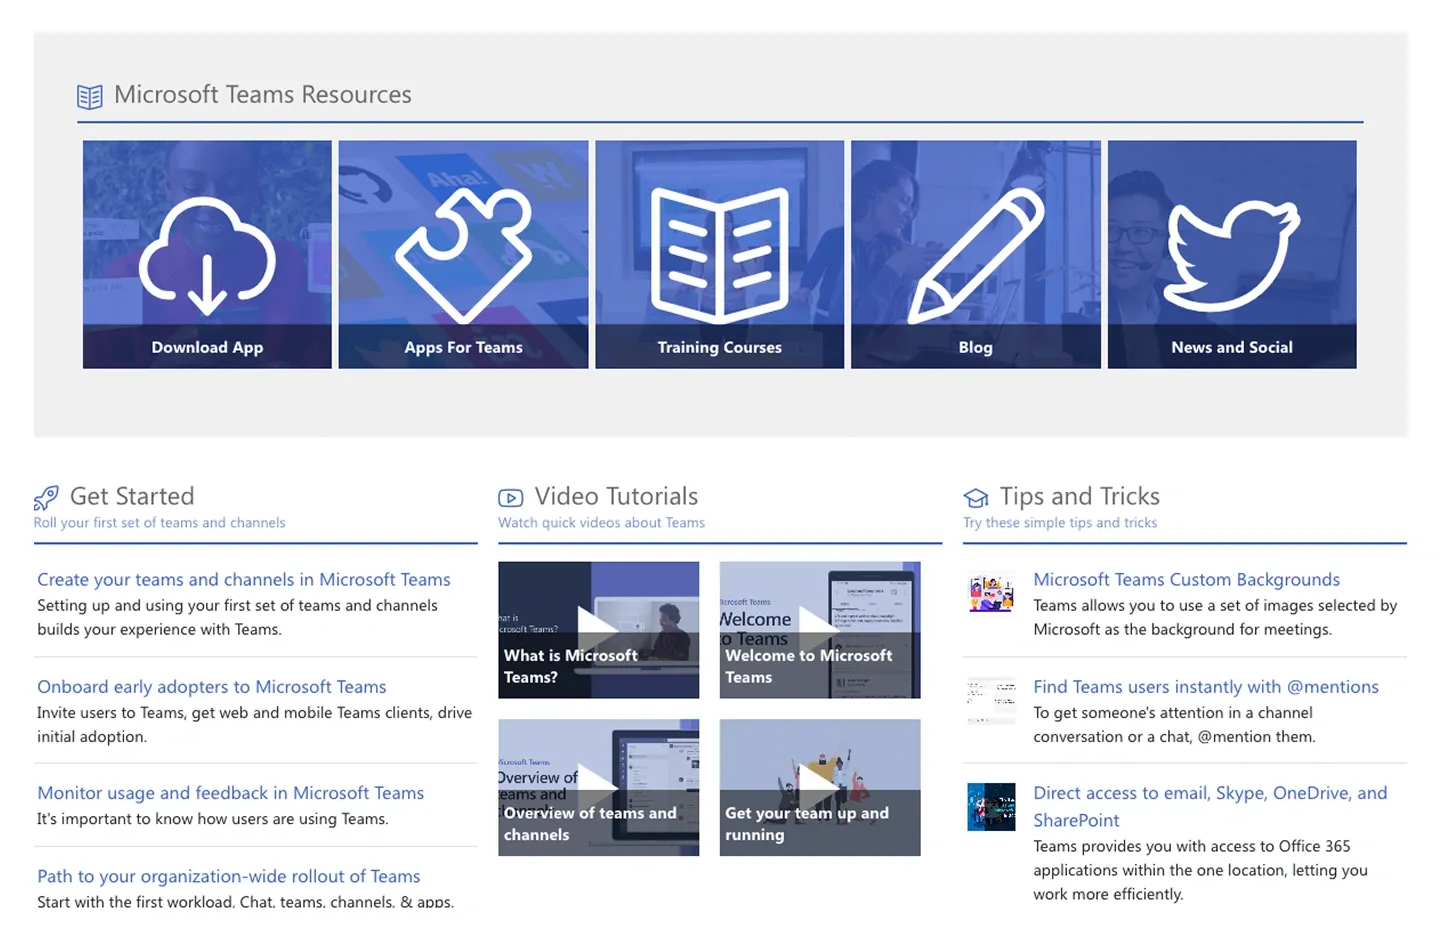The height and width of the screenshot is (940, 1440).
Task: Play the Welcome to Microsoft Teams video
Action: click(820, 630)
